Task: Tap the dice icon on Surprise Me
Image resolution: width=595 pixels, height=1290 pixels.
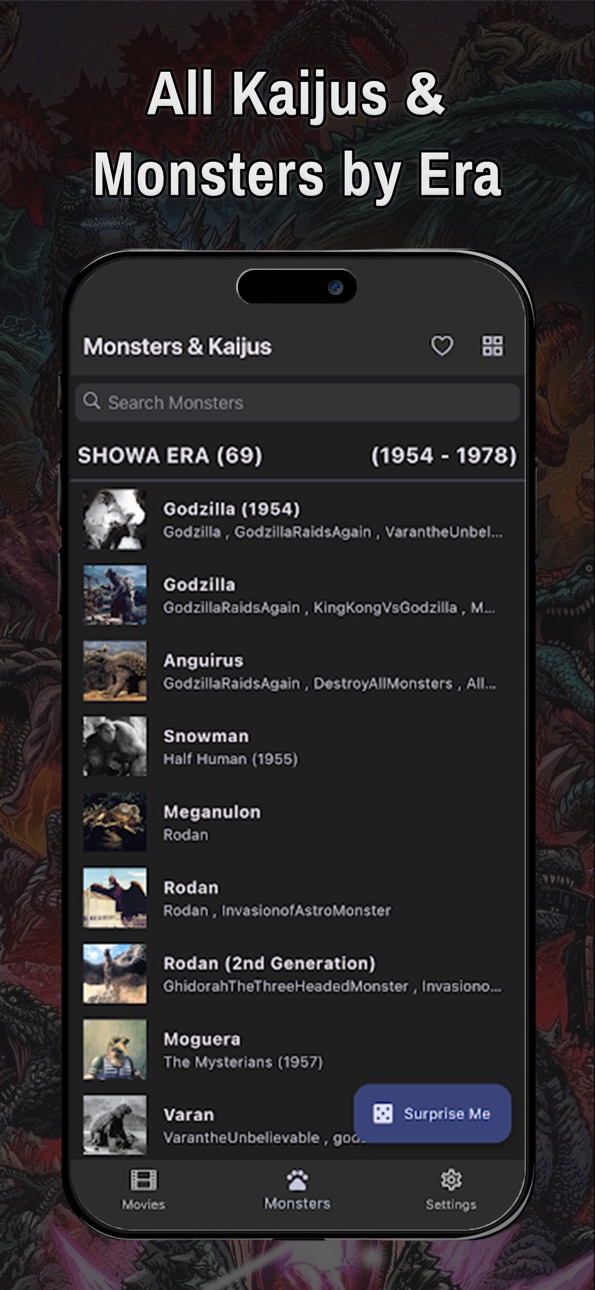Action: point(383,1114)
